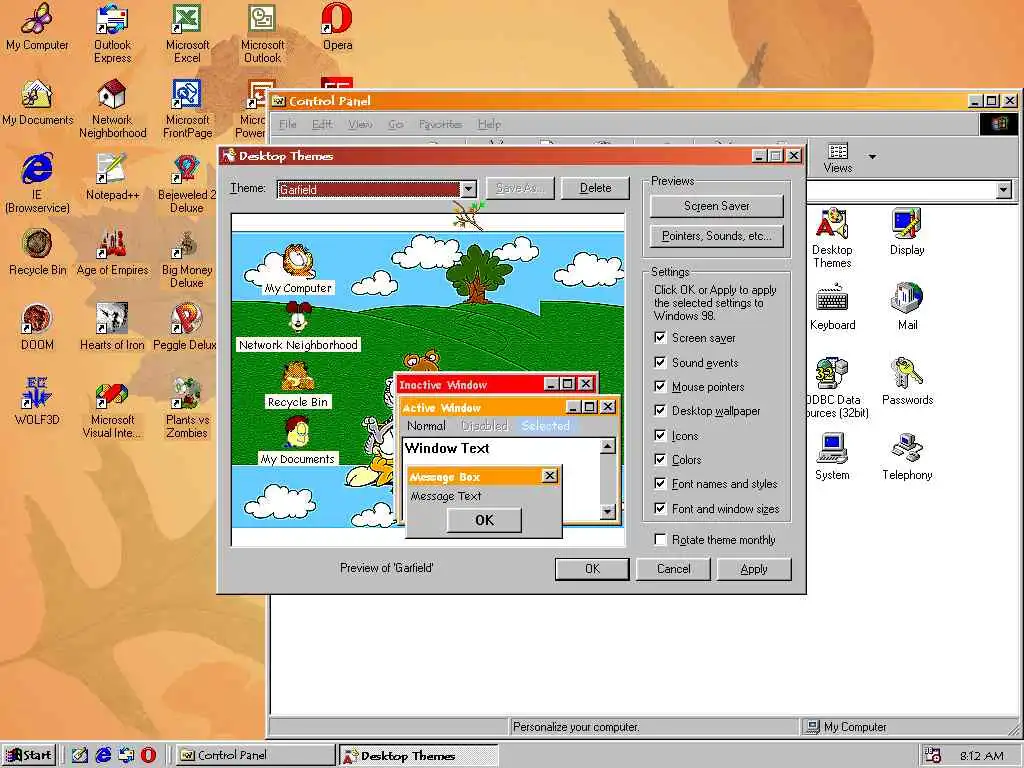Select the Bejeweled 2 Deluxe desktop icon
1024x768 pixels.
[x=187, y=184]
